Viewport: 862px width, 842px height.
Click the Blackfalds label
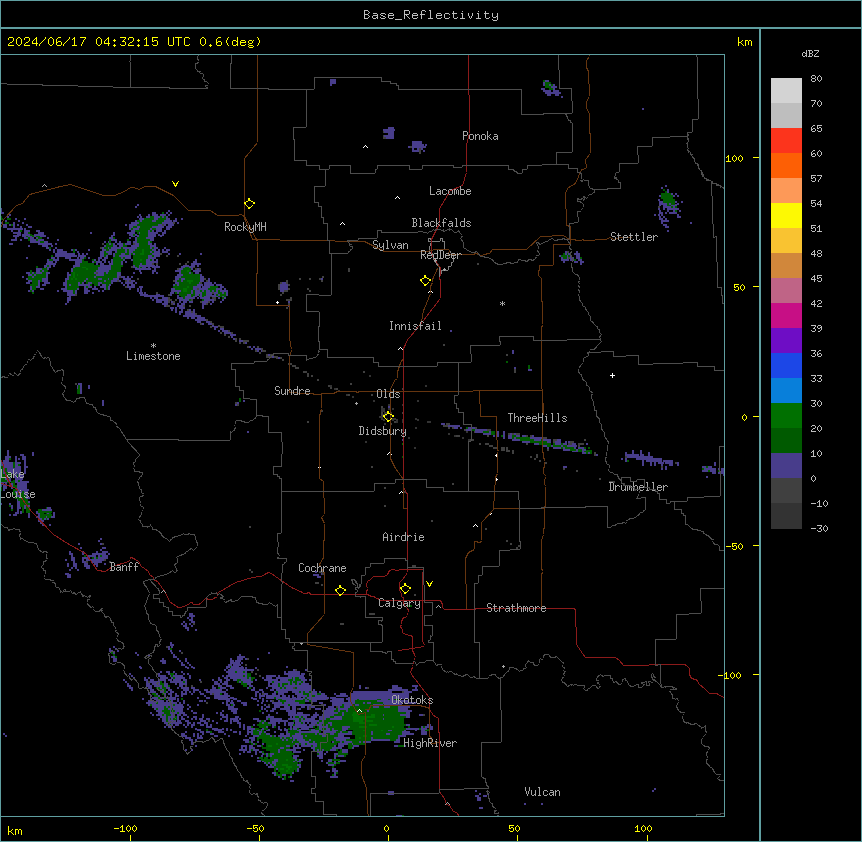point(441,223)
